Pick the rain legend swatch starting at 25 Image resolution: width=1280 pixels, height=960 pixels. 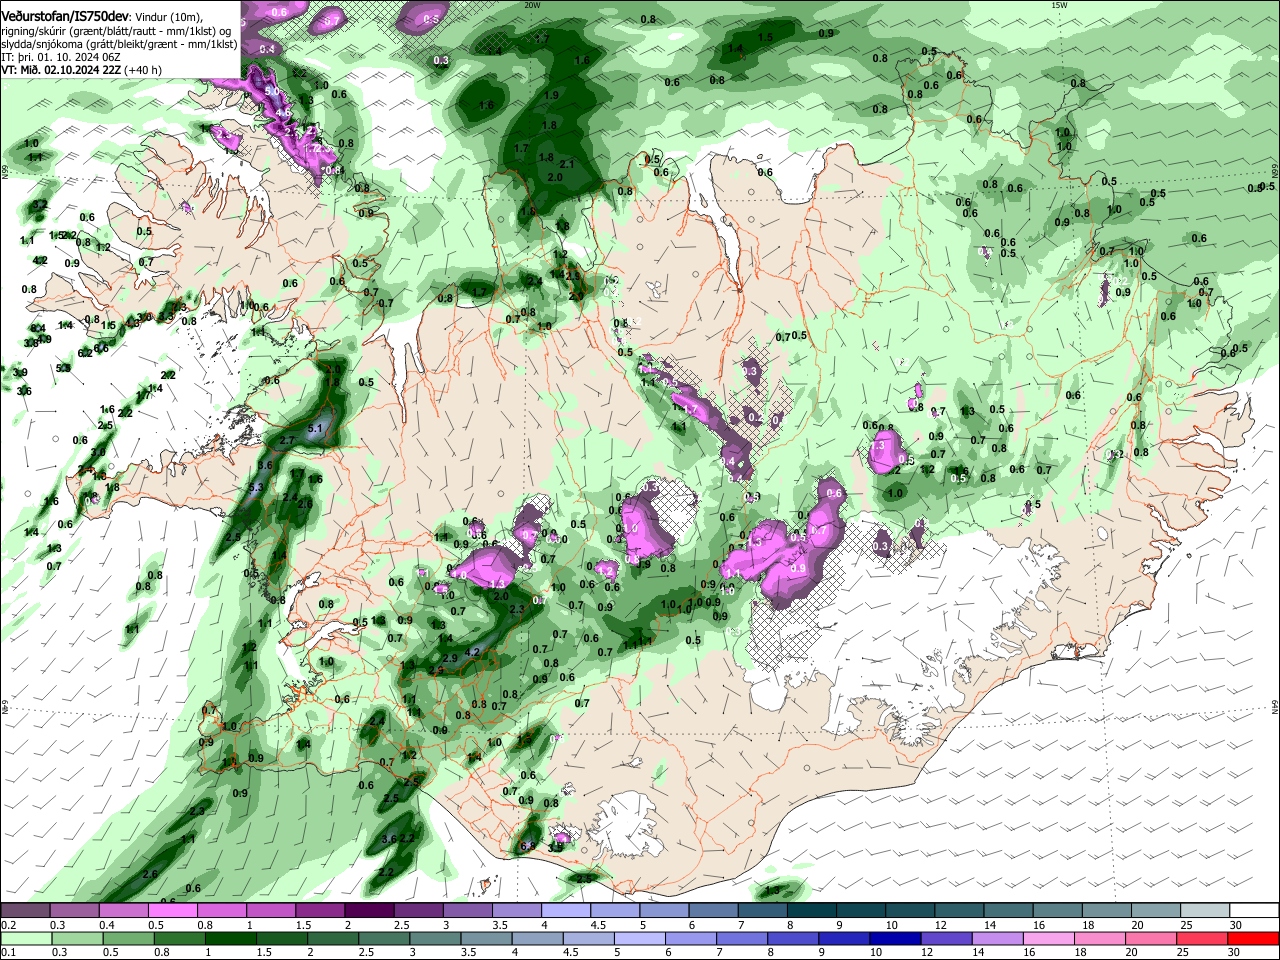(1202, 938)
